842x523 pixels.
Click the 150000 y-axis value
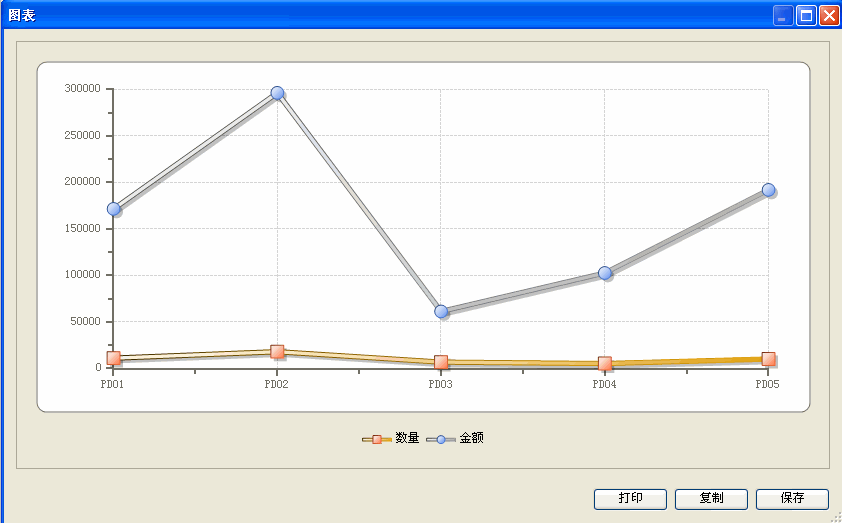pyautogui.click(x=83, y=228)
